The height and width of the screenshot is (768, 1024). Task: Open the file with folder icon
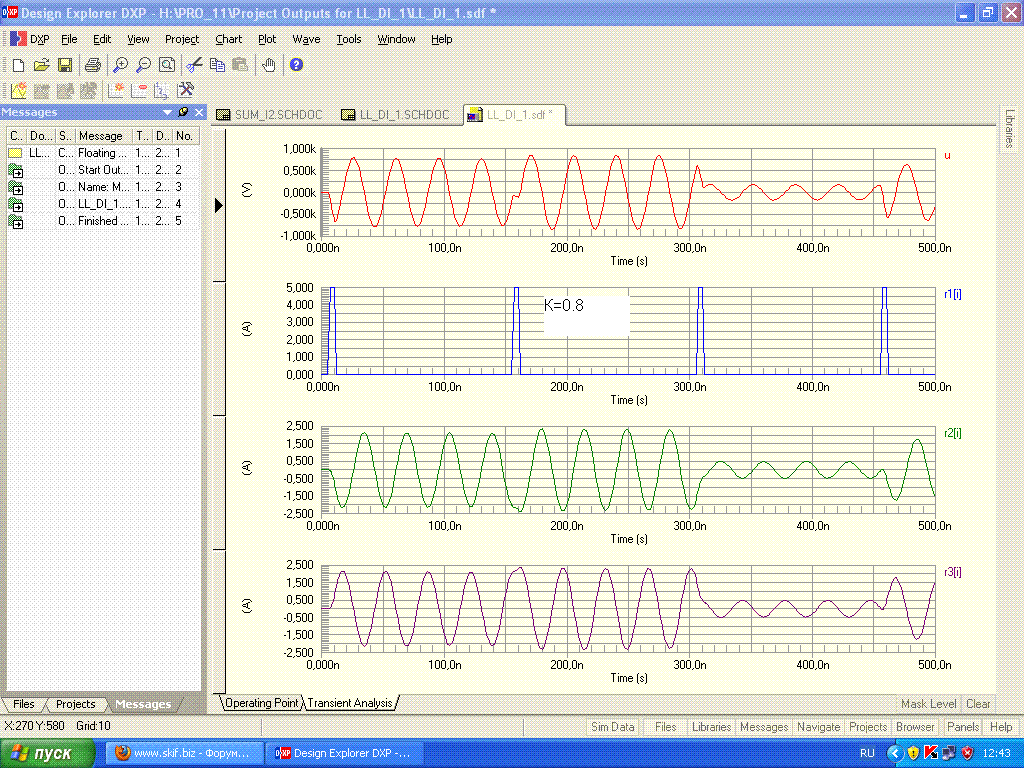tap(41, 65)
